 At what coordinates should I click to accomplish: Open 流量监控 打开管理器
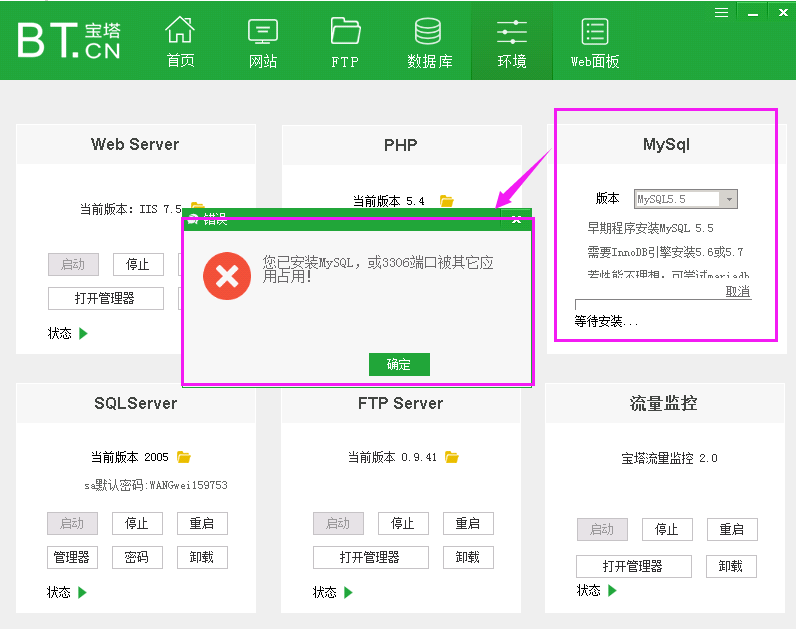click(x=634, y=566)
